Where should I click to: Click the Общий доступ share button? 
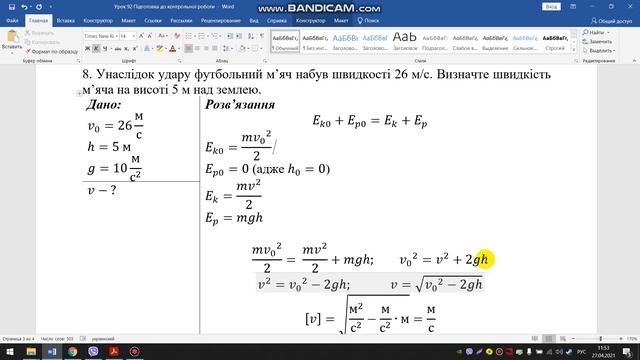(611, 21)
